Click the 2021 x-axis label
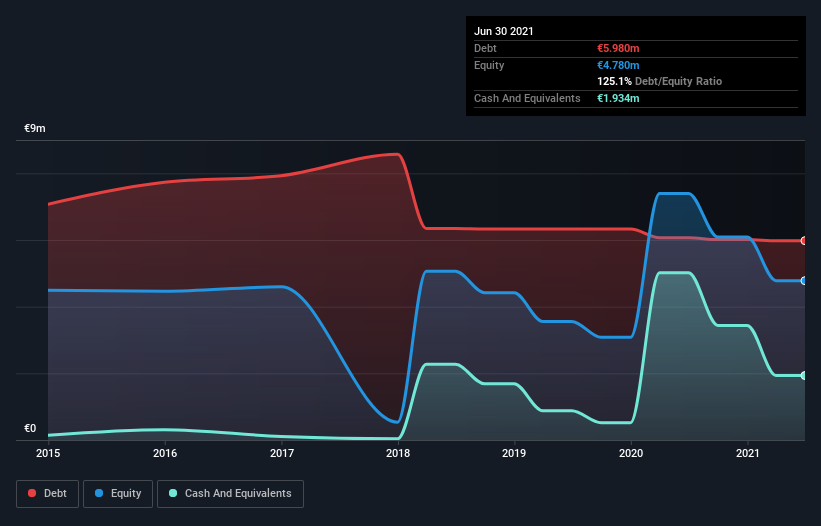 point(748,453)
